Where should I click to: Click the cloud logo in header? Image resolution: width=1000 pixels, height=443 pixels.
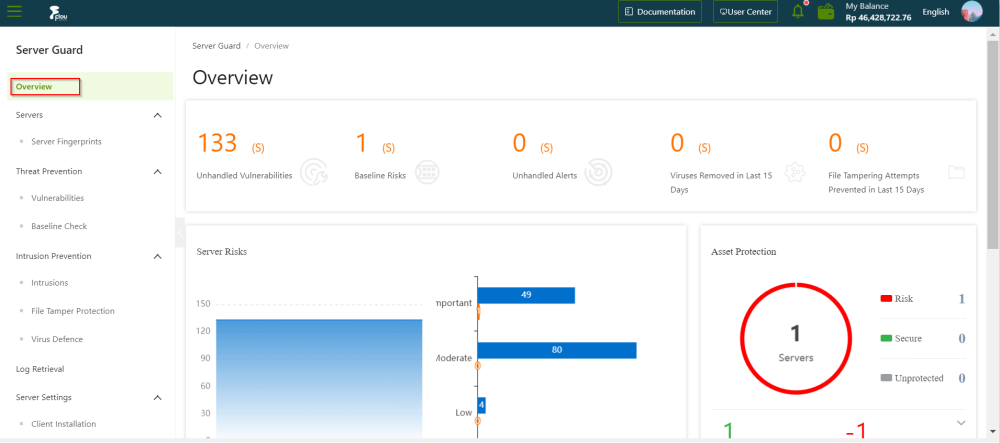(58, 13)
